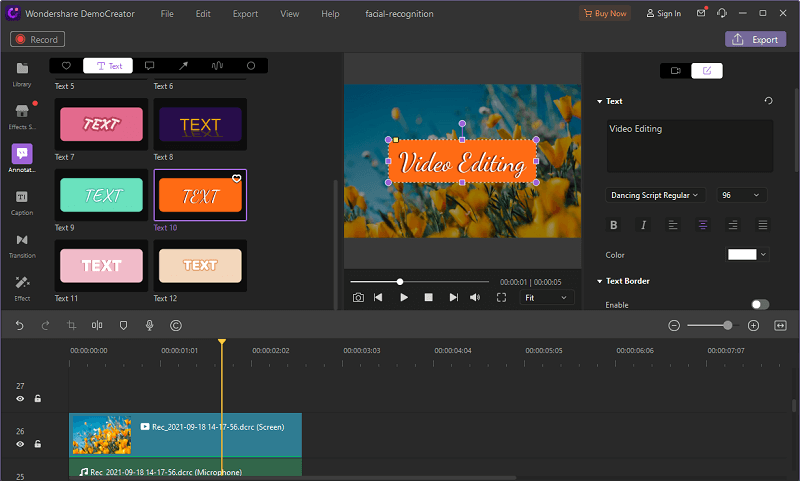Enable the Text Border switch
This screenshot has height=481, width=800.
click(759, 304)
